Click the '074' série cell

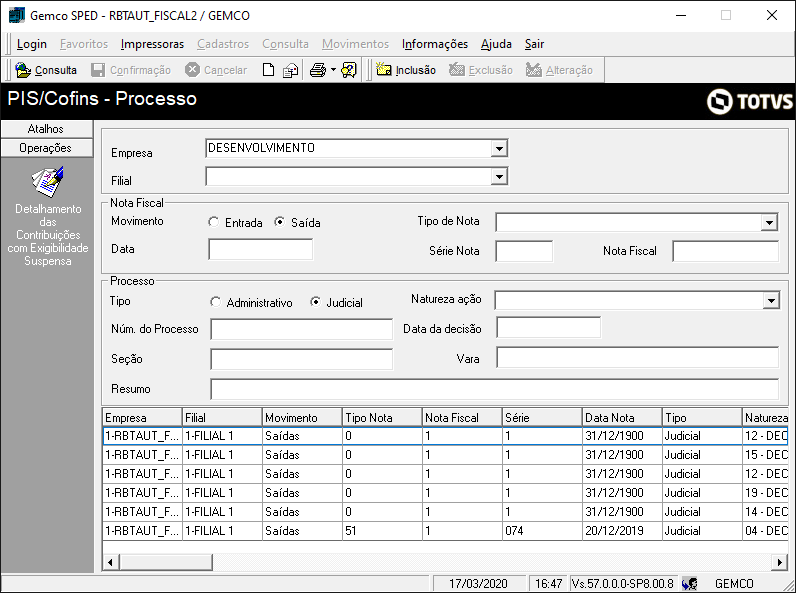(542, 531)
